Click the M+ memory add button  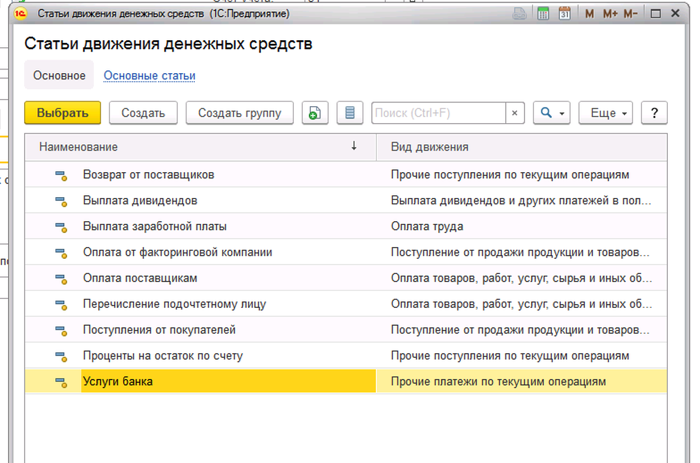[x=610, y=14]
